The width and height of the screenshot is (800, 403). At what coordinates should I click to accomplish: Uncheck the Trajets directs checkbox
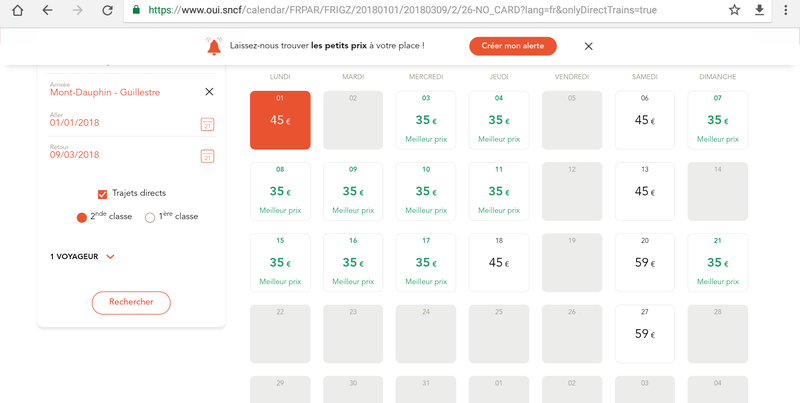(103, 193)
